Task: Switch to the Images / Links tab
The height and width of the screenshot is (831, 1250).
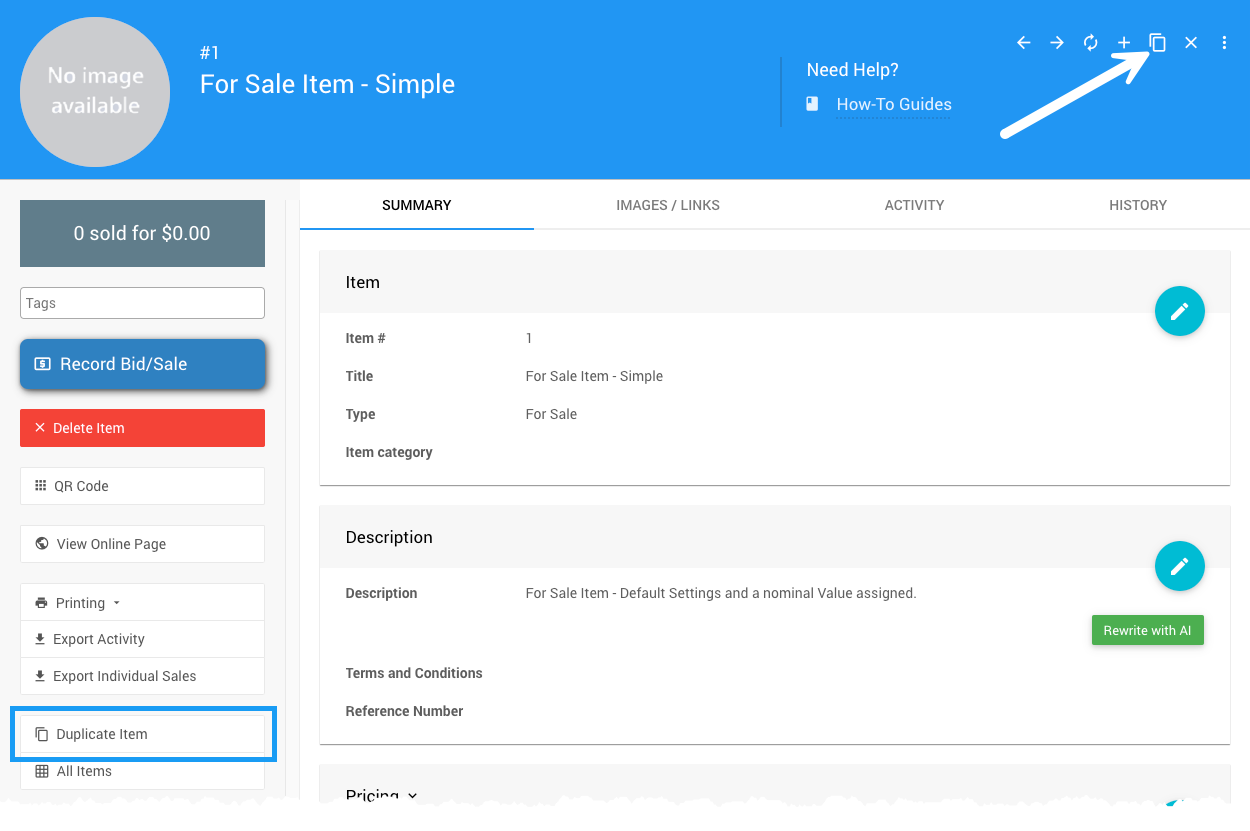Action: pos(667,205)
